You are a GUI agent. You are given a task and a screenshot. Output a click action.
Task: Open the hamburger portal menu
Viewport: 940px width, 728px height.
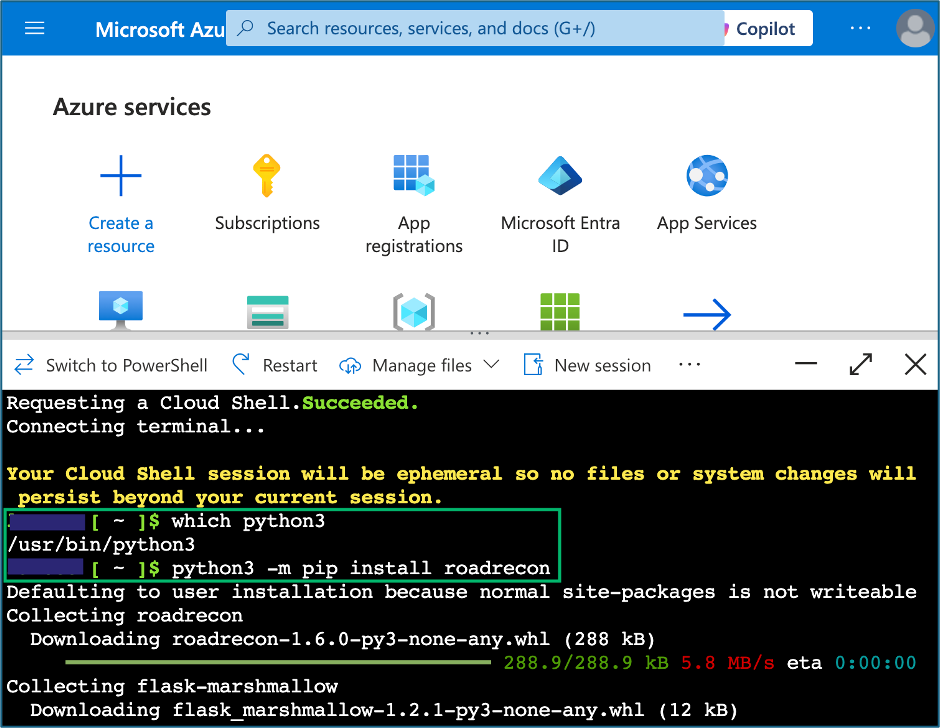pos(34,28)
